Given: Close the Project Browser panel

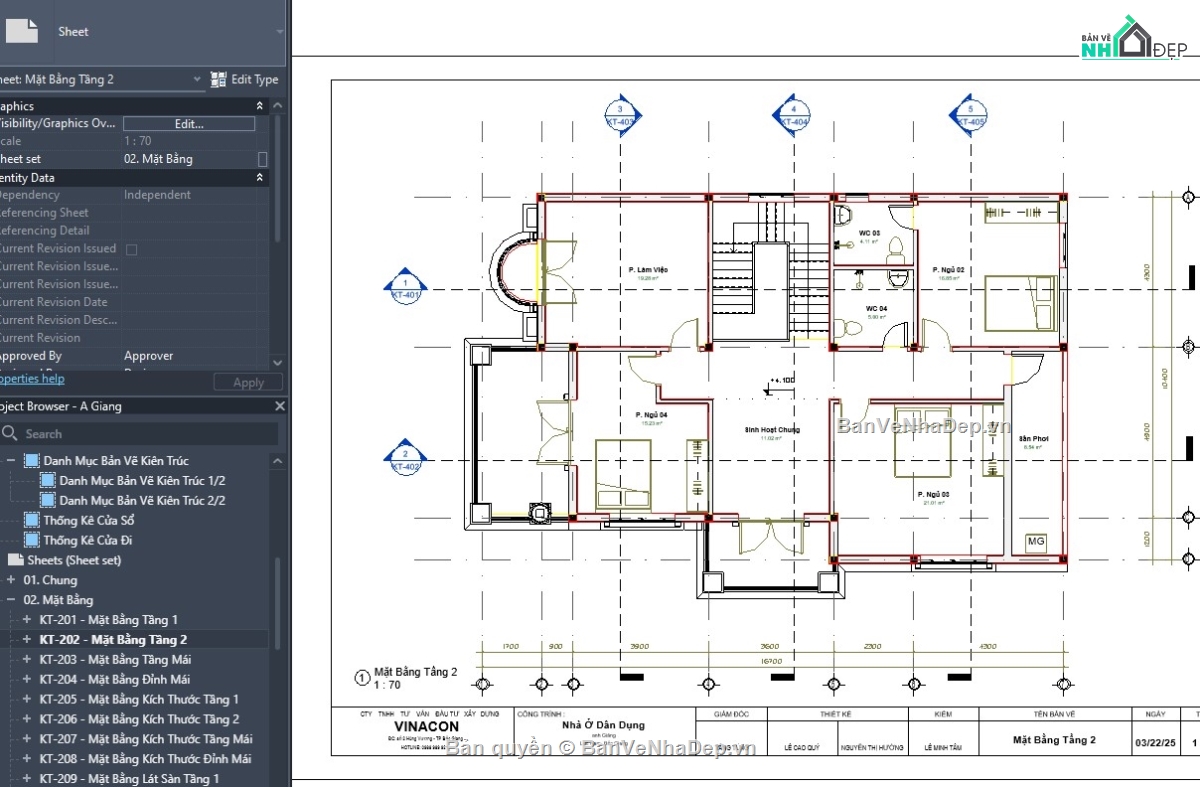Looking at the screenshot, I should pos(280,406).
